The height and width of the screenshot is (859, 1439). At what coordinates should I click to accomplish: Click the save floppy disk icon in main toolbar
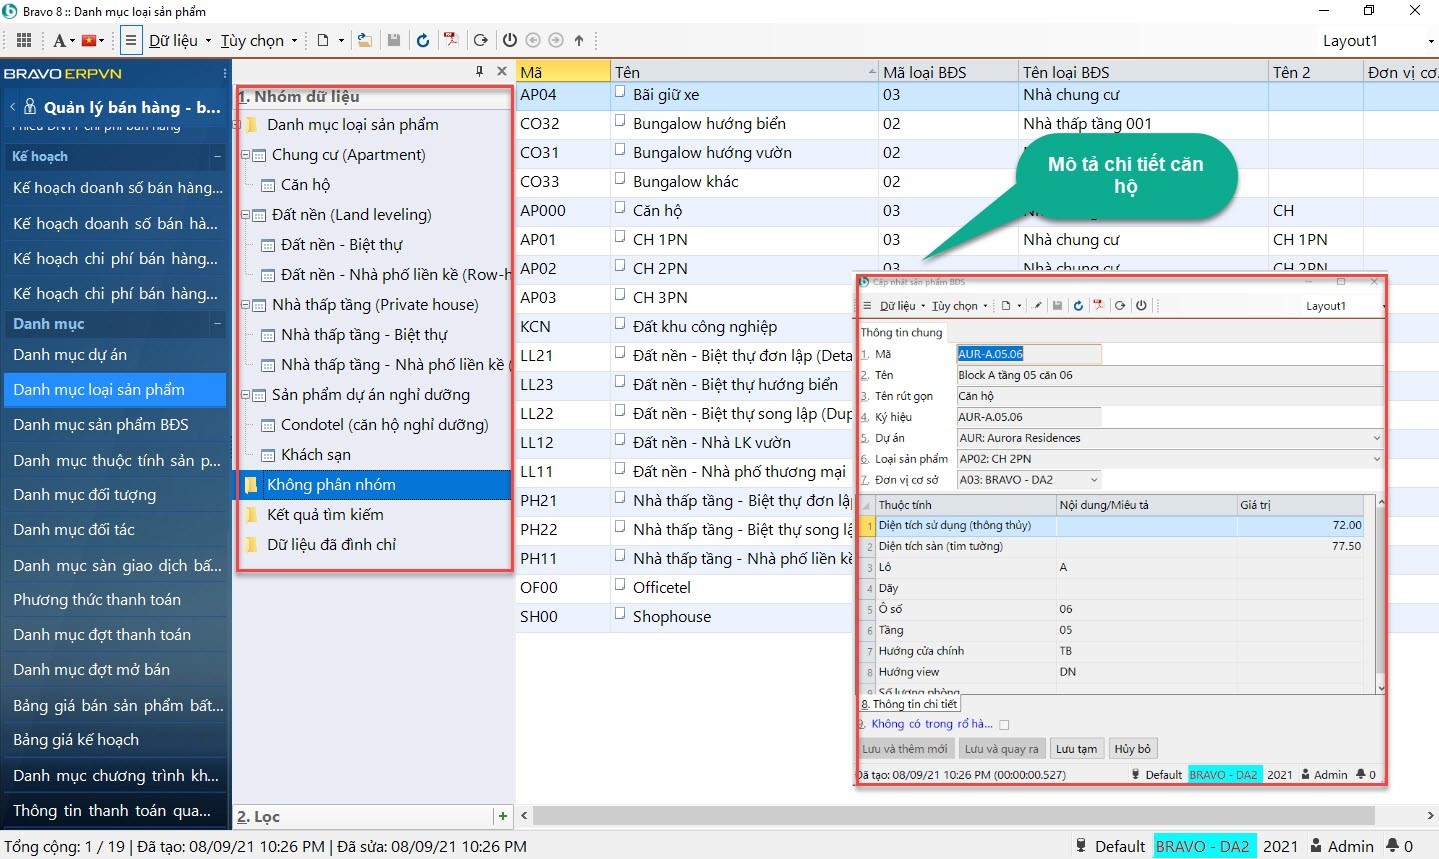point(394,40)
